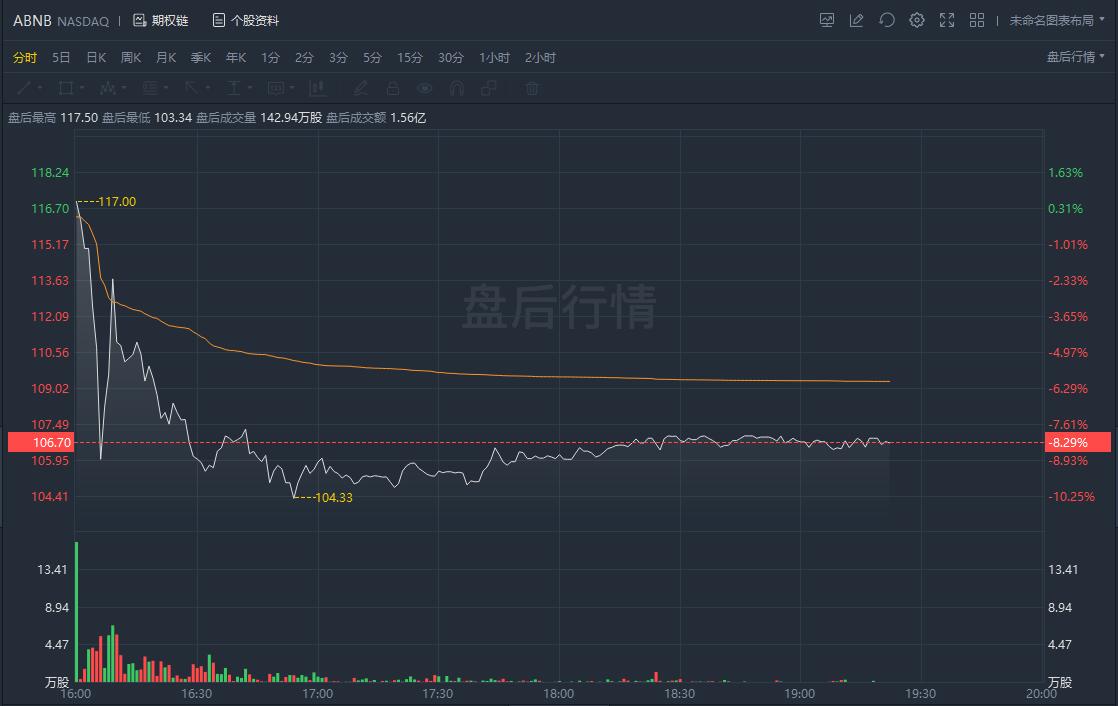This screenshot has height=706, width=1118.
Task: Expand the 盘后行情 session dropdown
Action: click(x=1075, y=57)
